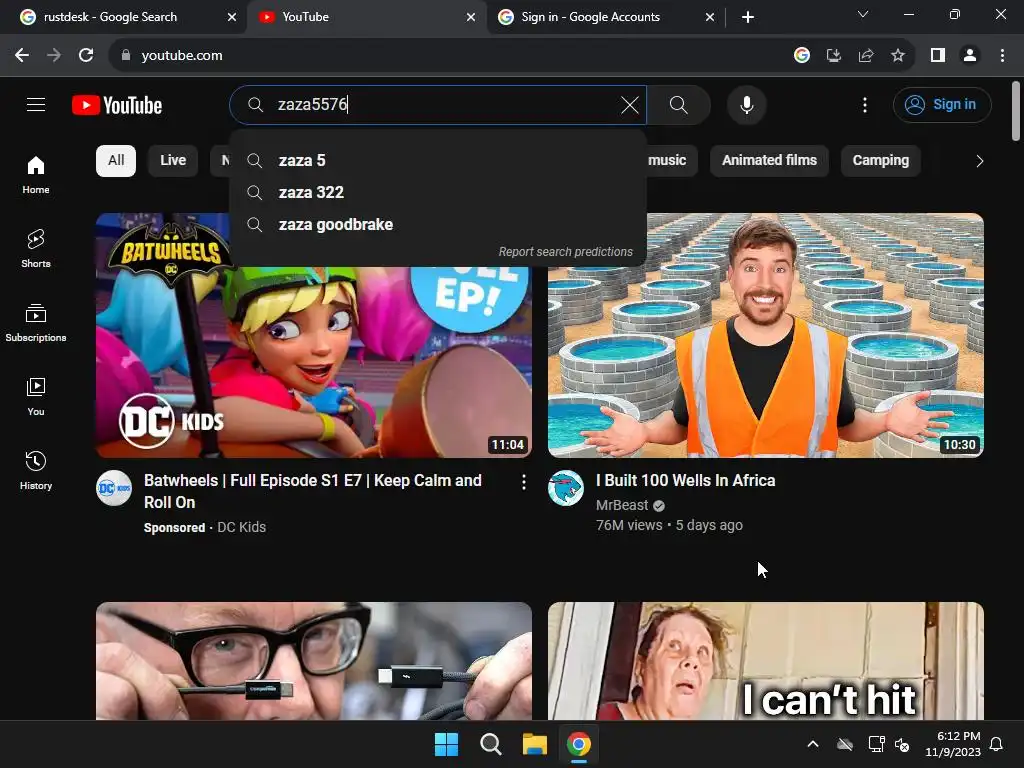Click in the YouTube search field
Screen dimensions: 1024x768
[438, 104]
